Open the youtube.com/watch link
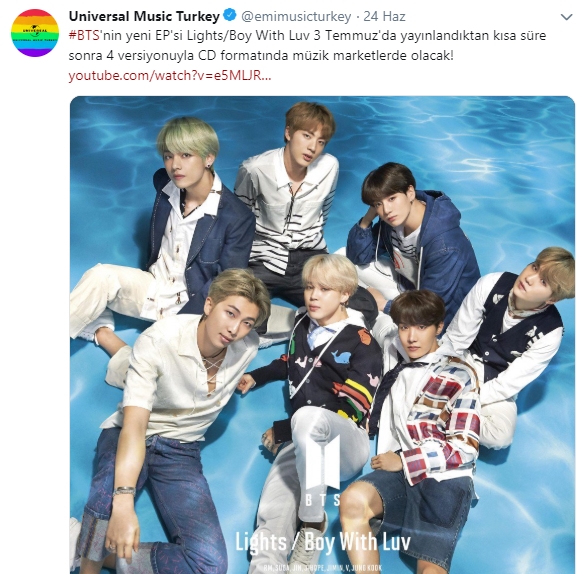583x574 pixels. (170, 75)
